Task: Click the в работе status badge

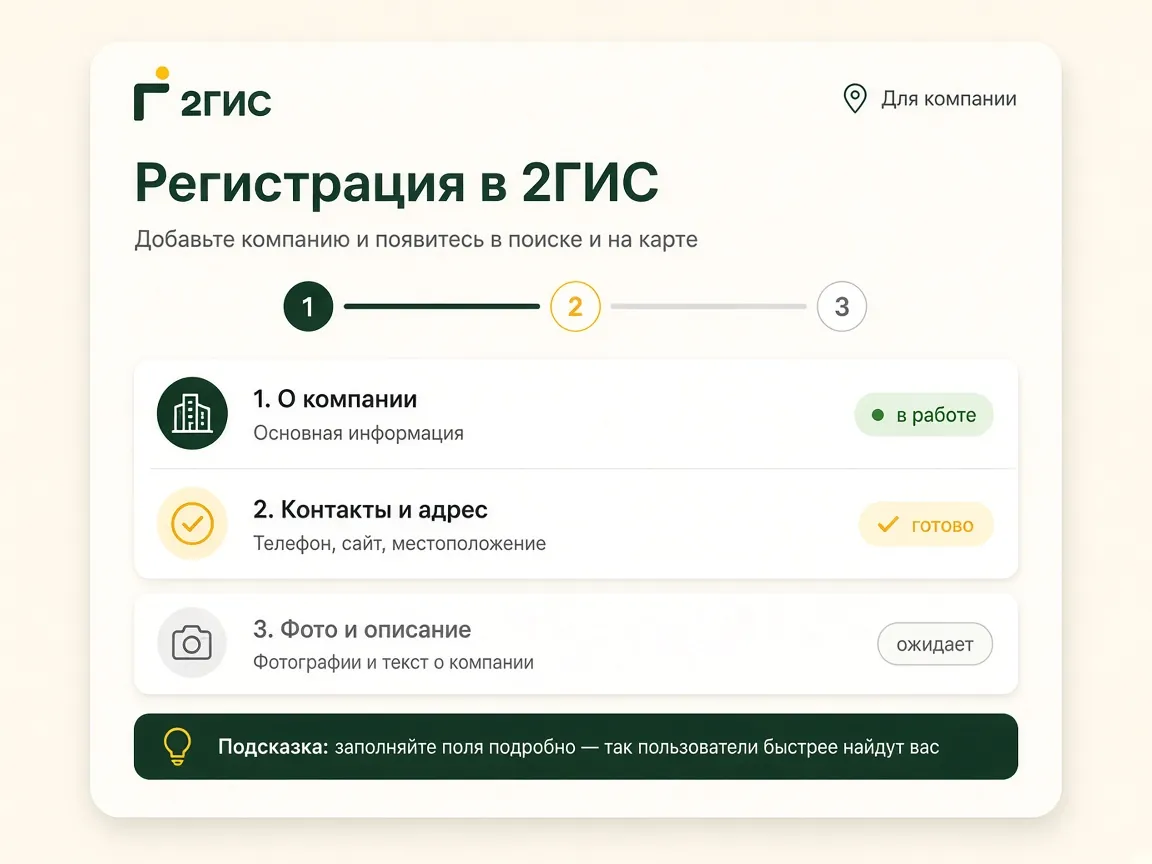Action: tap(924, 415)
